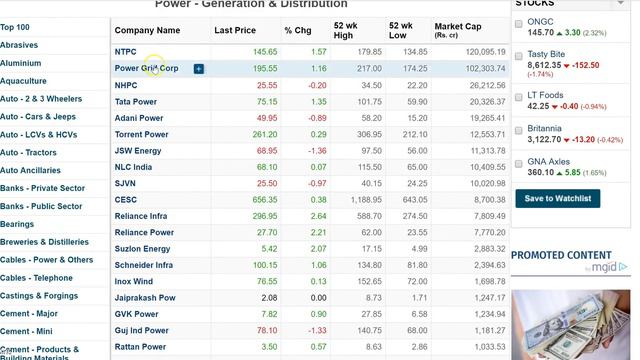Open the promoted content money thumbnail

[x=571, y=325]
